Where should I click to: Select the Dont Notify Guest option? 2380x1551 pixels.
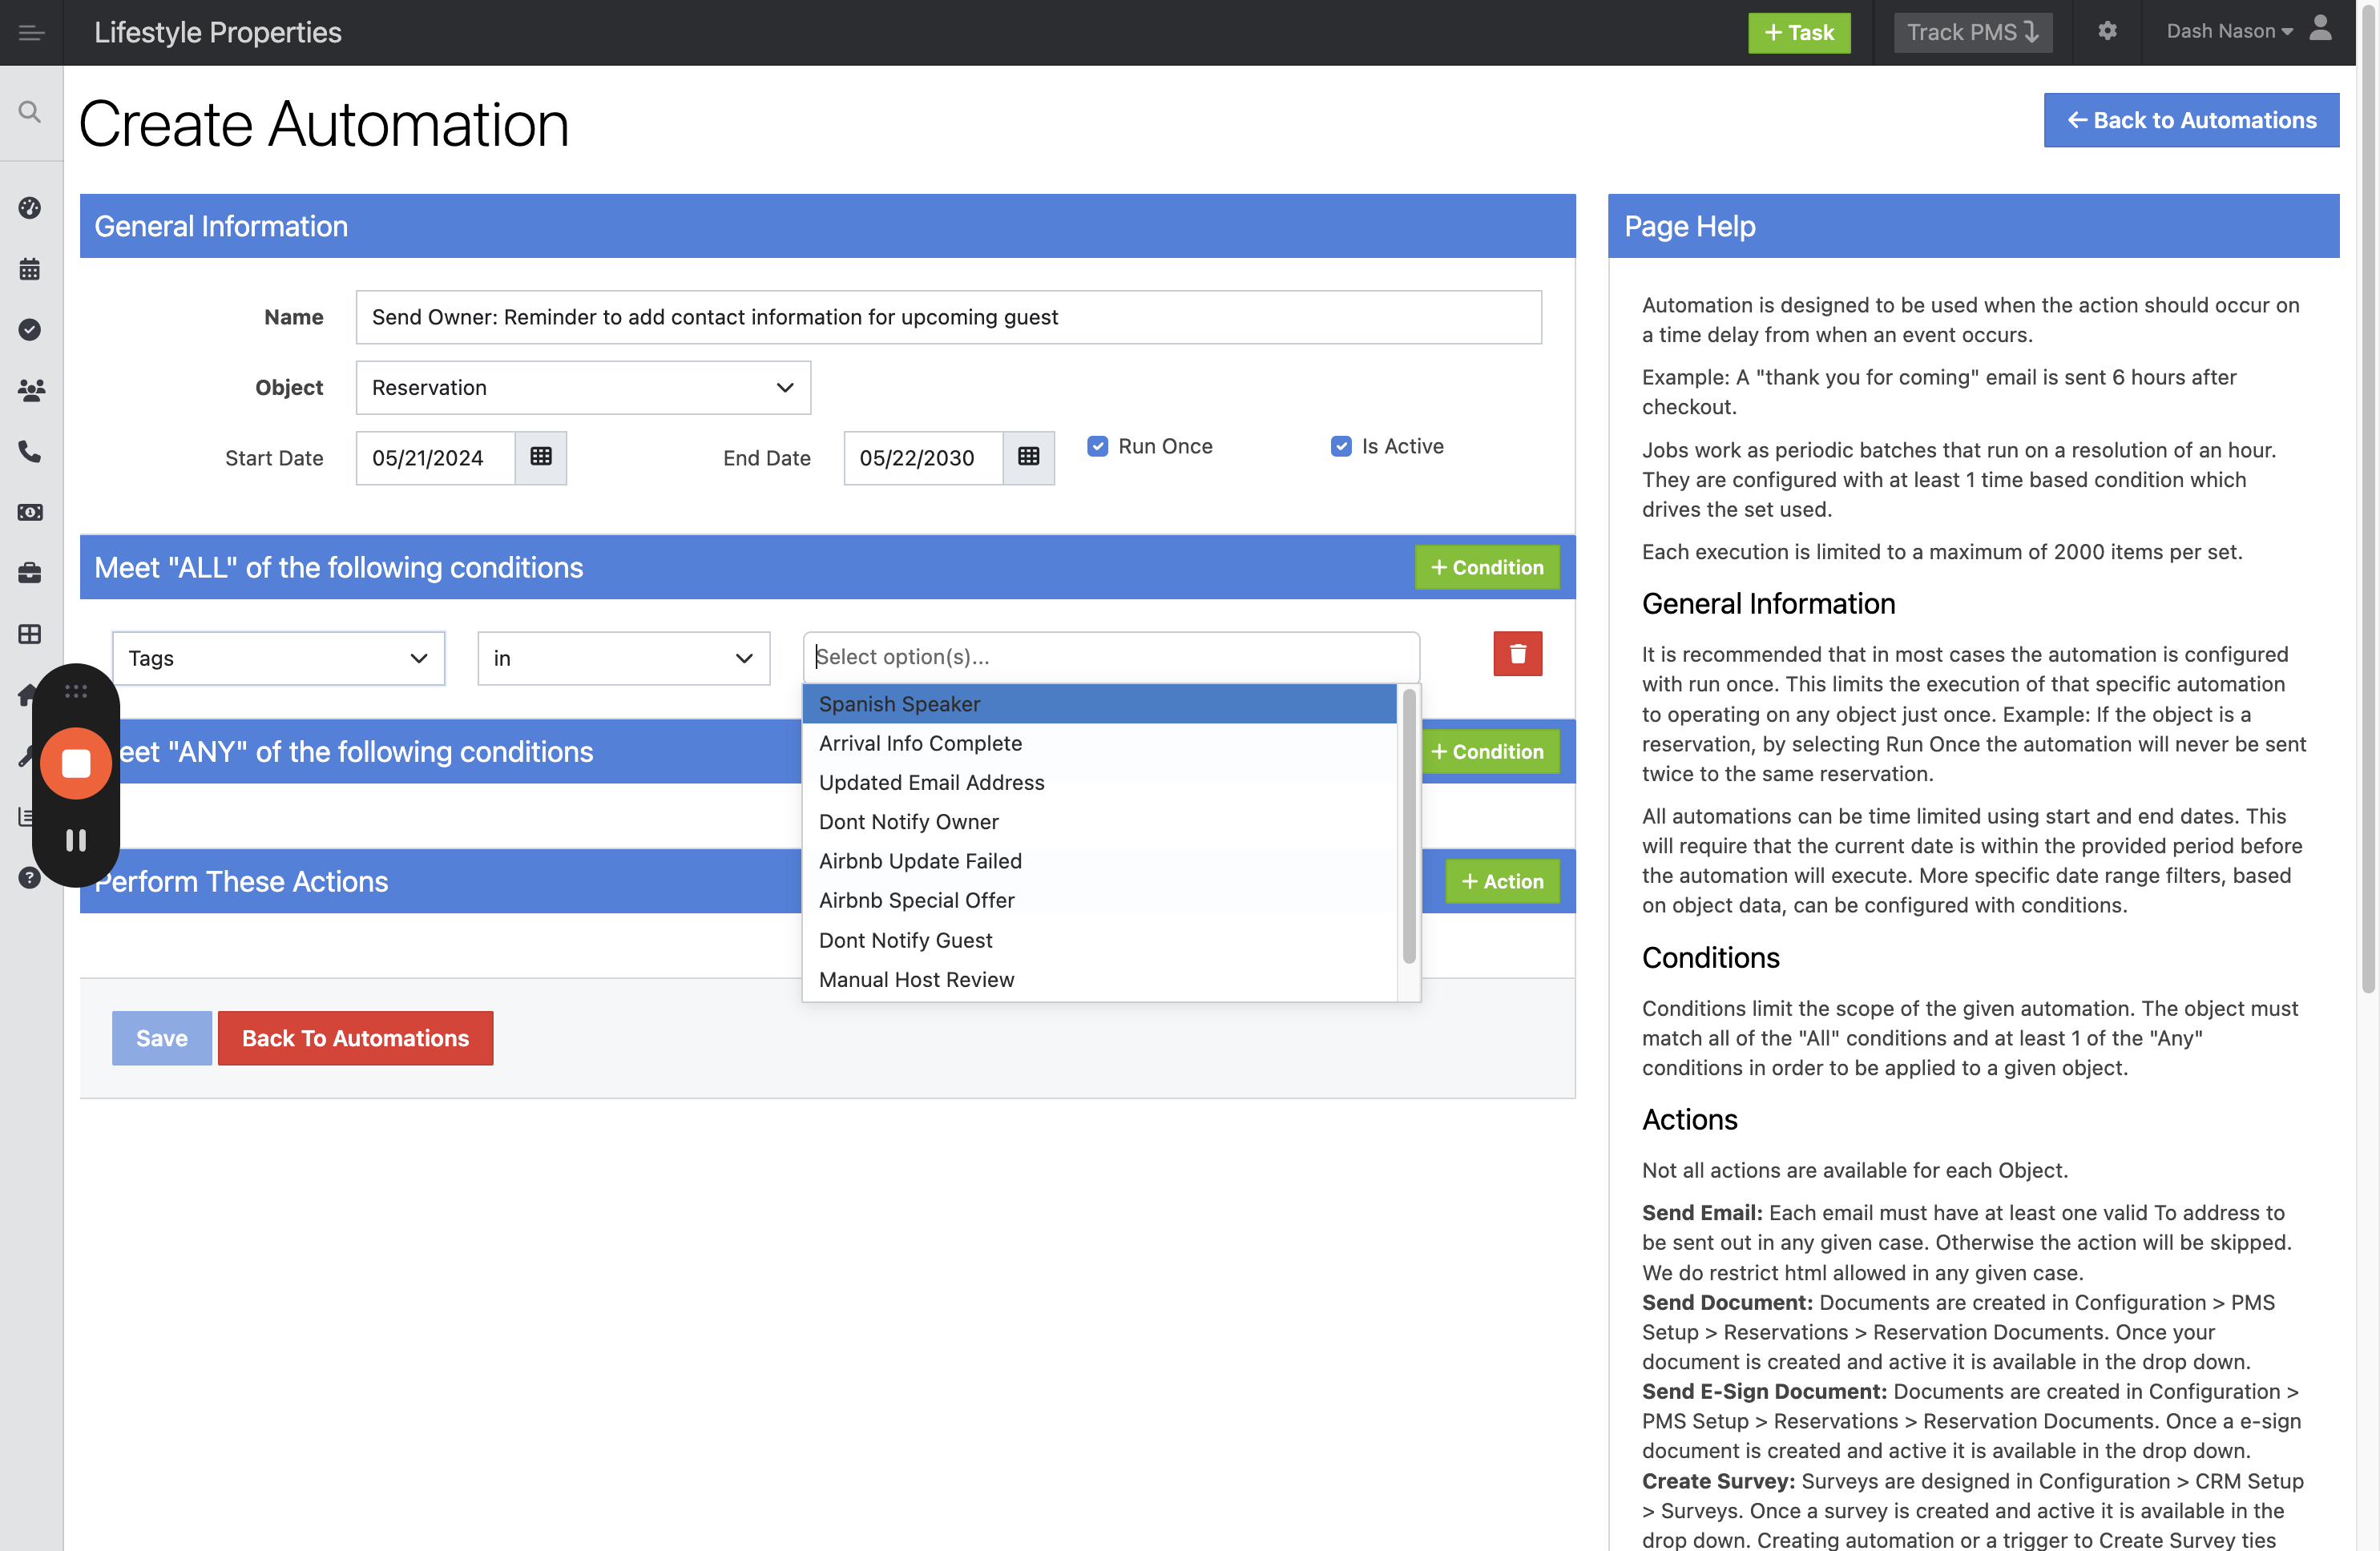coord(1099,940)
